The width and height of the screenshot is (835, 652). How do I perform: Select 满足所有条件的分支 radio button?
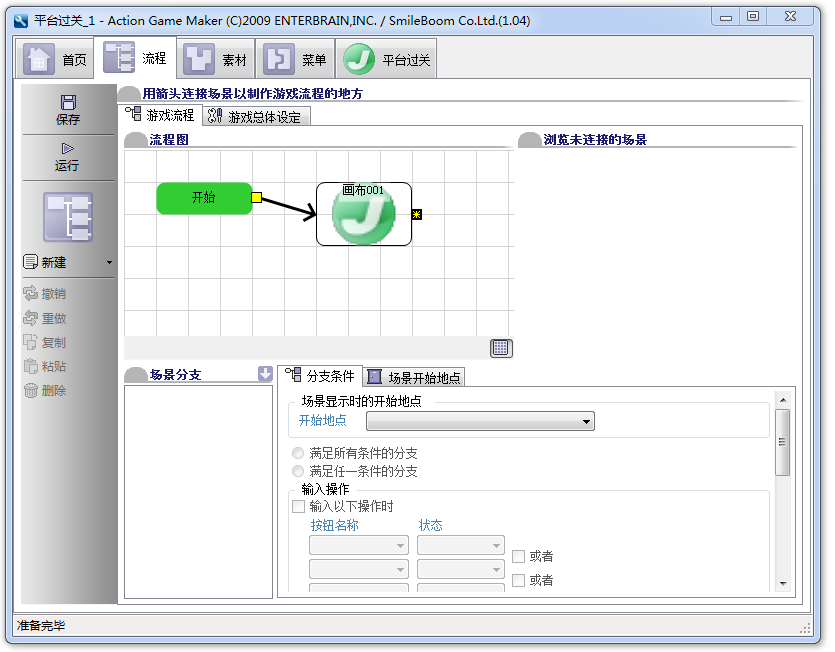pos(298,453)
